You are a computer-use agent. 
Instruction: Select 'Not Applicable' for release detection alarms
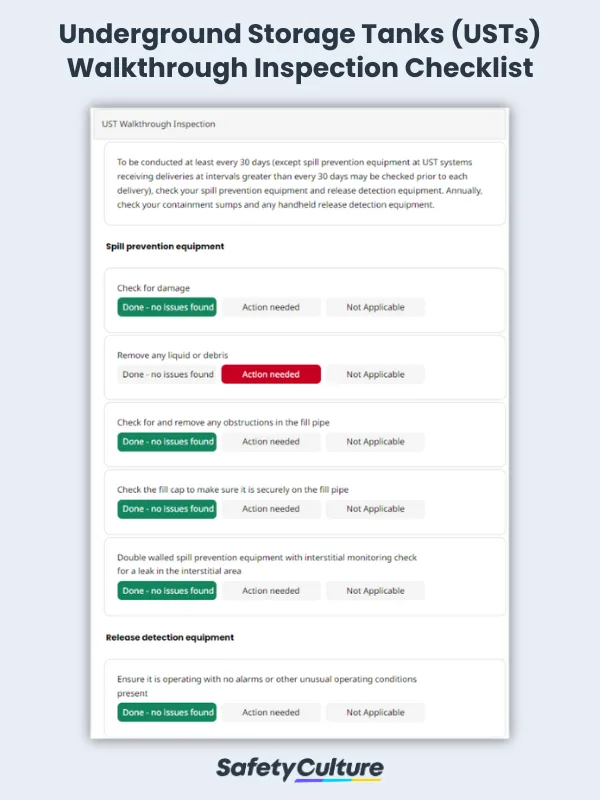pyautogui.click(x=375, y=712)
